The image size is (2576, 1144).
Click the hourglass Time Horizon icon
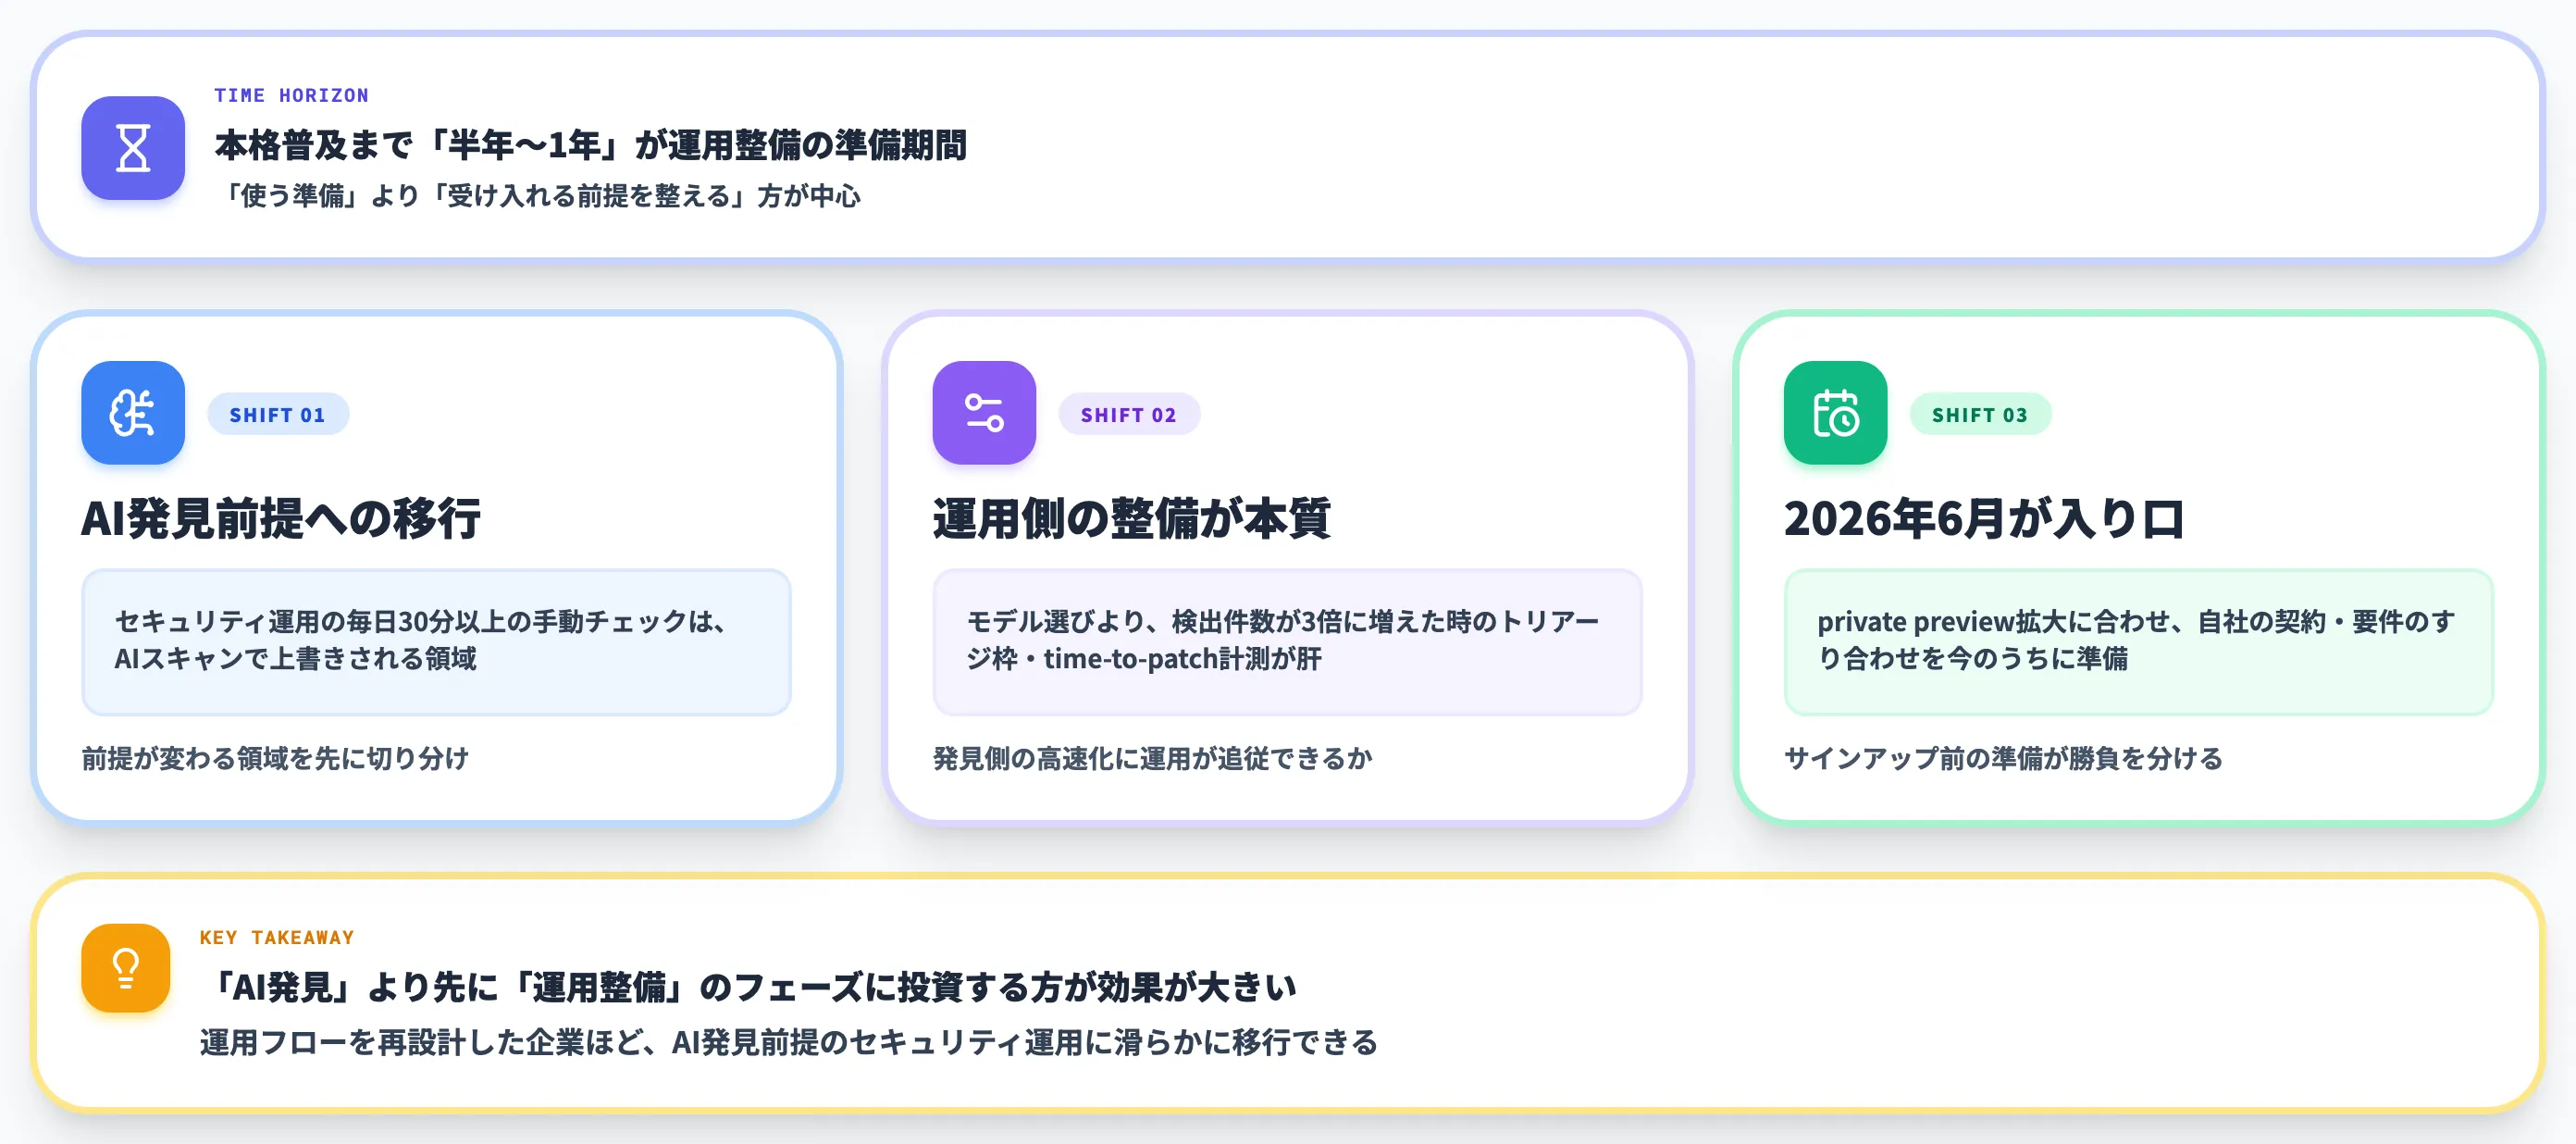pos(133,148)
